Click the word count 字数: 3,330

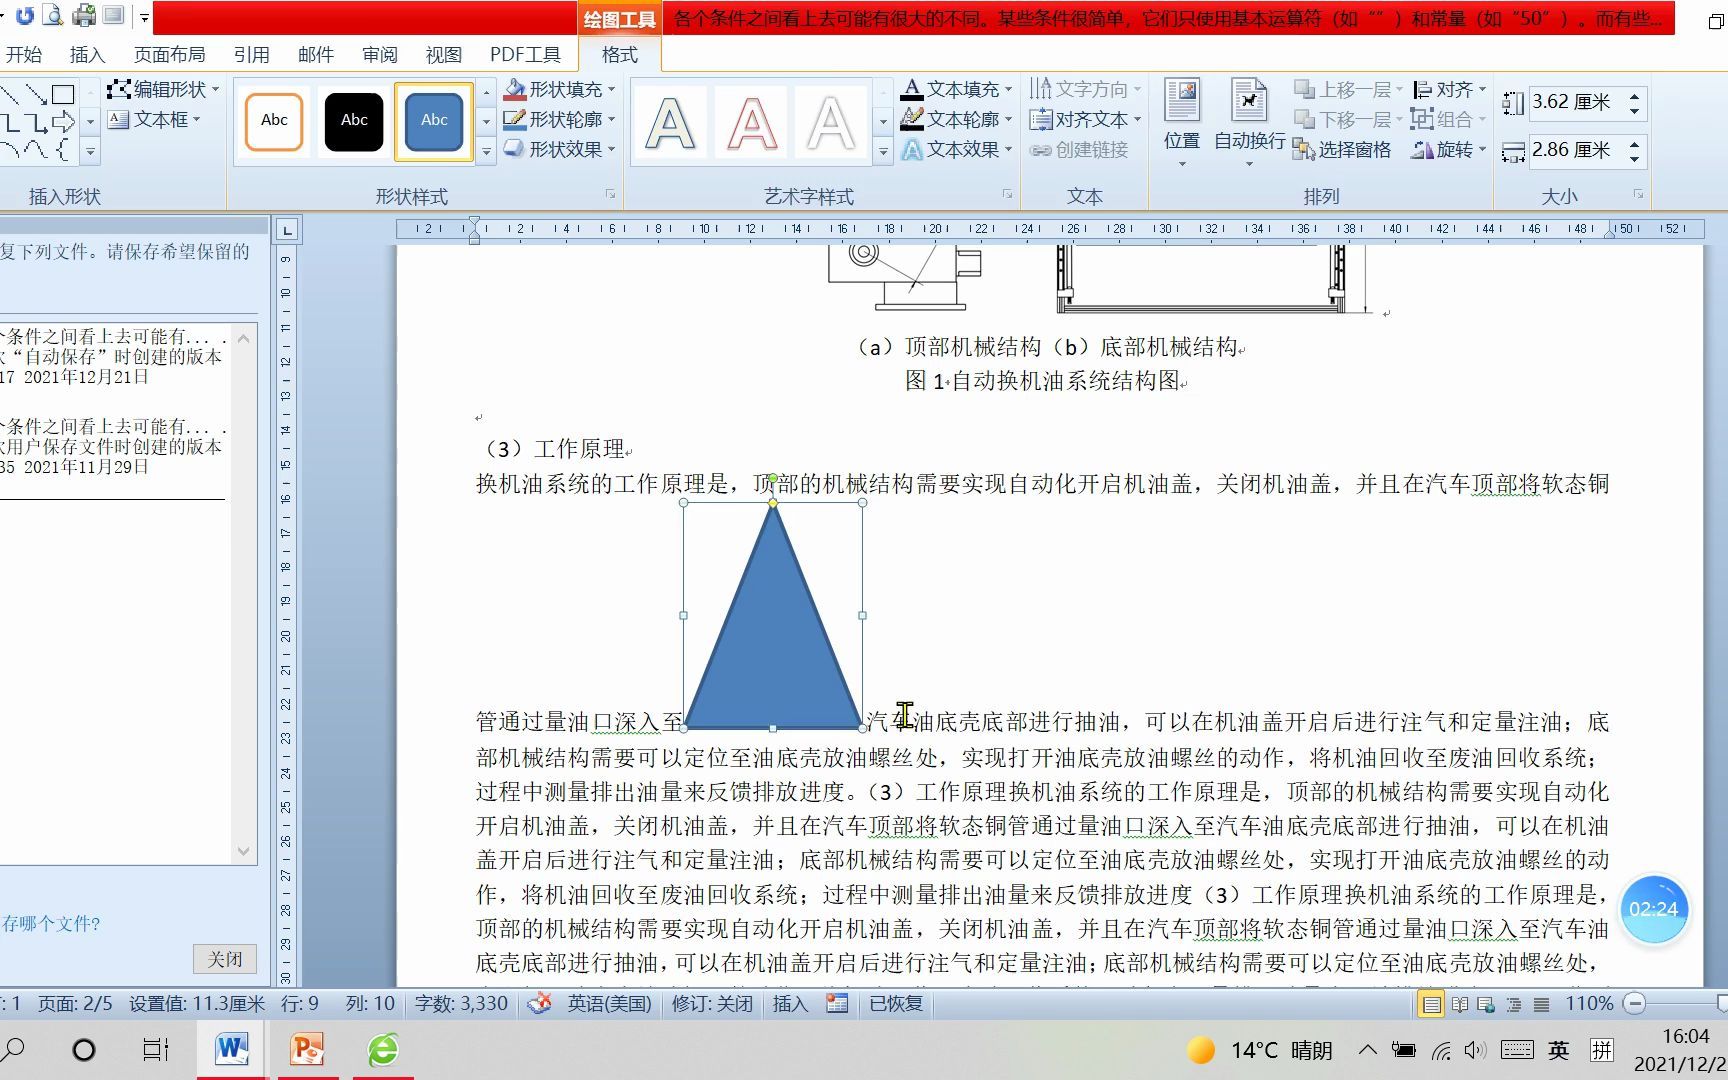461,1003
